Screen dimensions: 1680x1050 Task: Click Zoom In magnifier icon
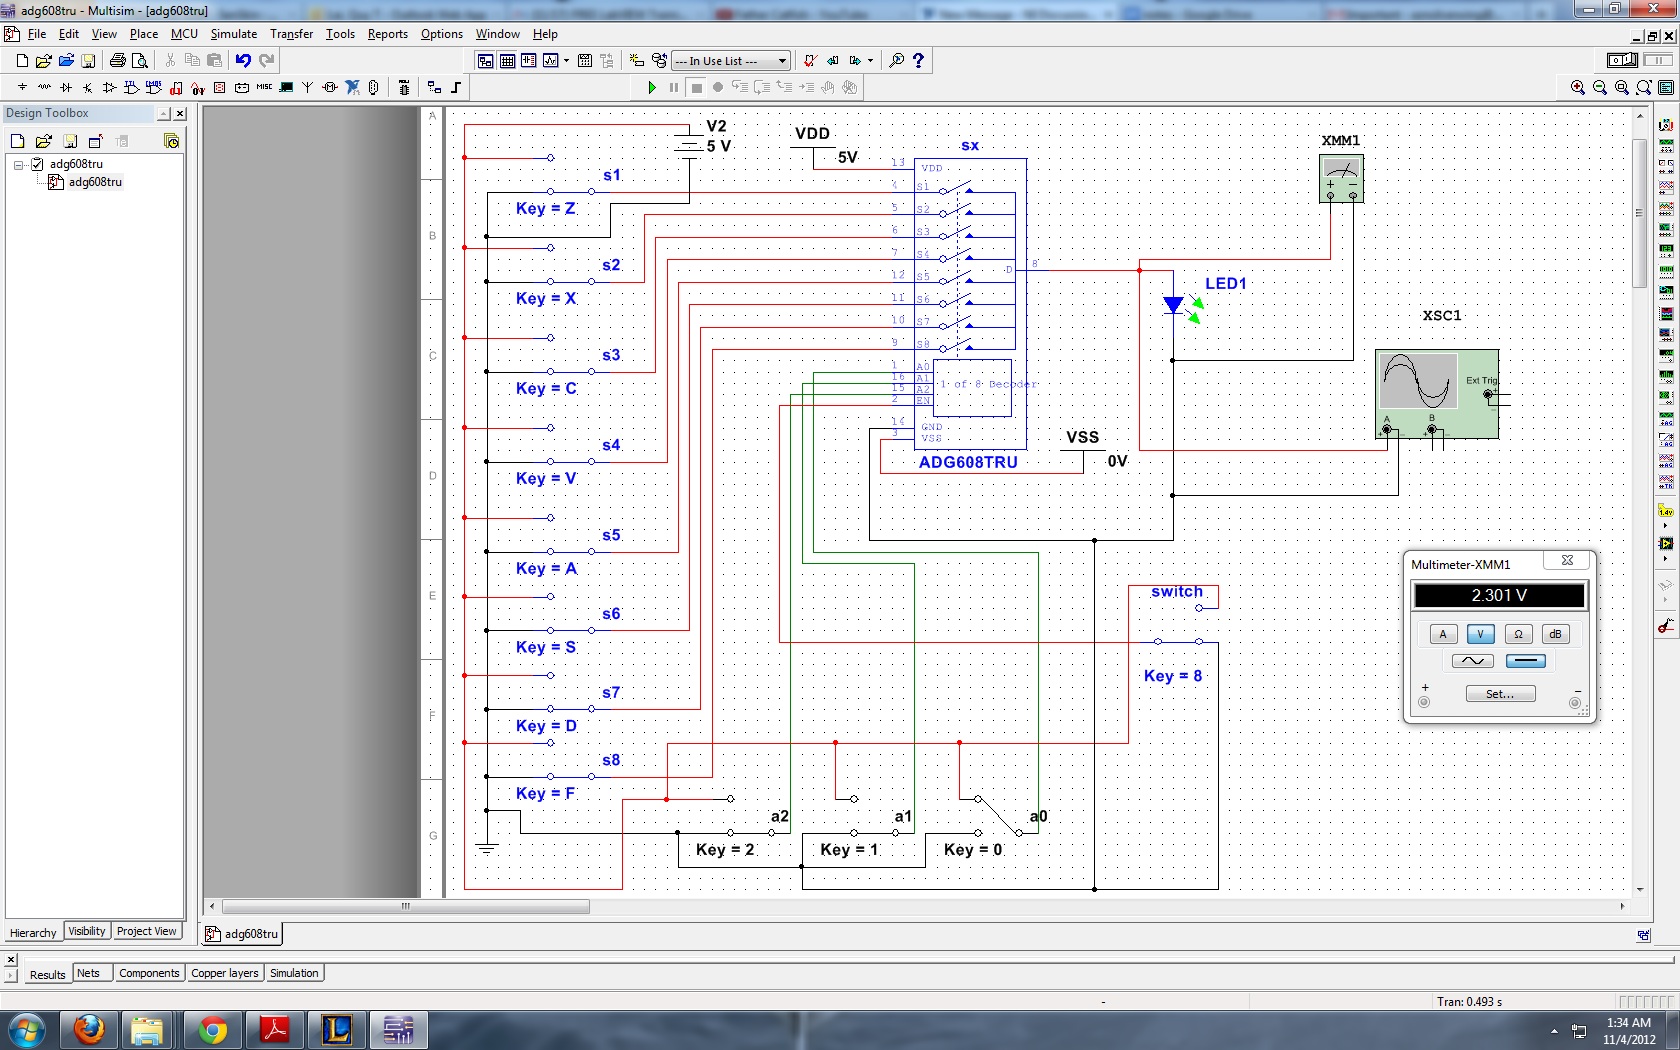(x=1578, y=88)
